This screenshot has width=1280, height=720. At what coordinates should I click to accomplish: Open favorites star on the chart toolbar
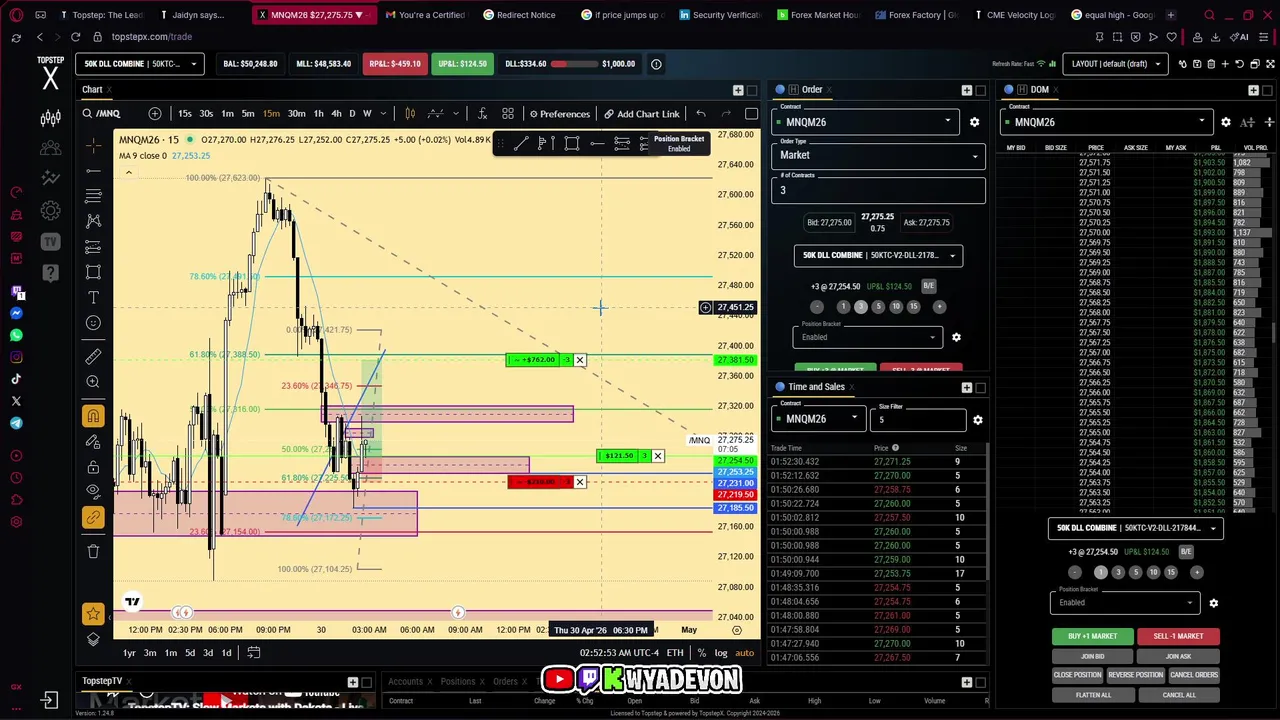pyautogui.click(x=93, y=613)
